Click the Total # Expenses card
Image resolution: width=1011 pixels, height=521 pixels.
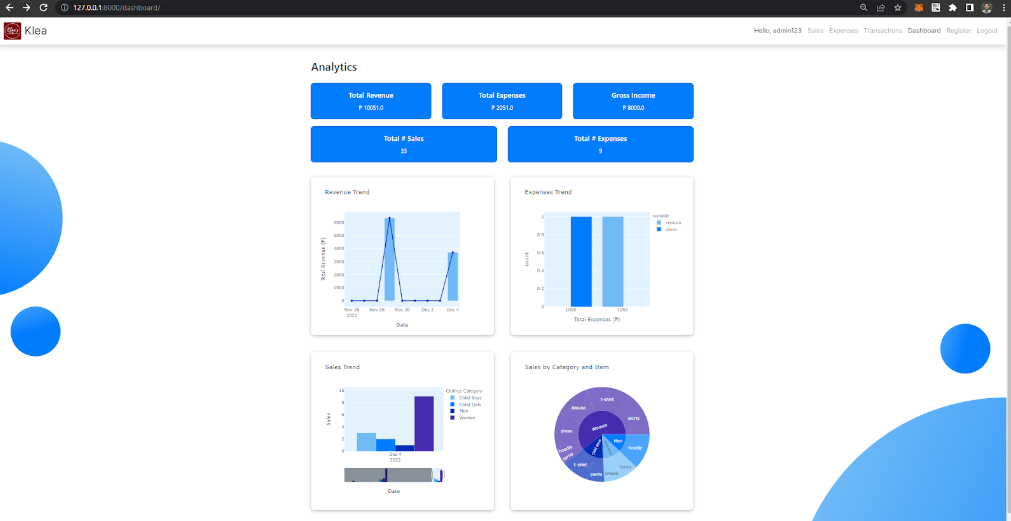(x=600, y=144)
